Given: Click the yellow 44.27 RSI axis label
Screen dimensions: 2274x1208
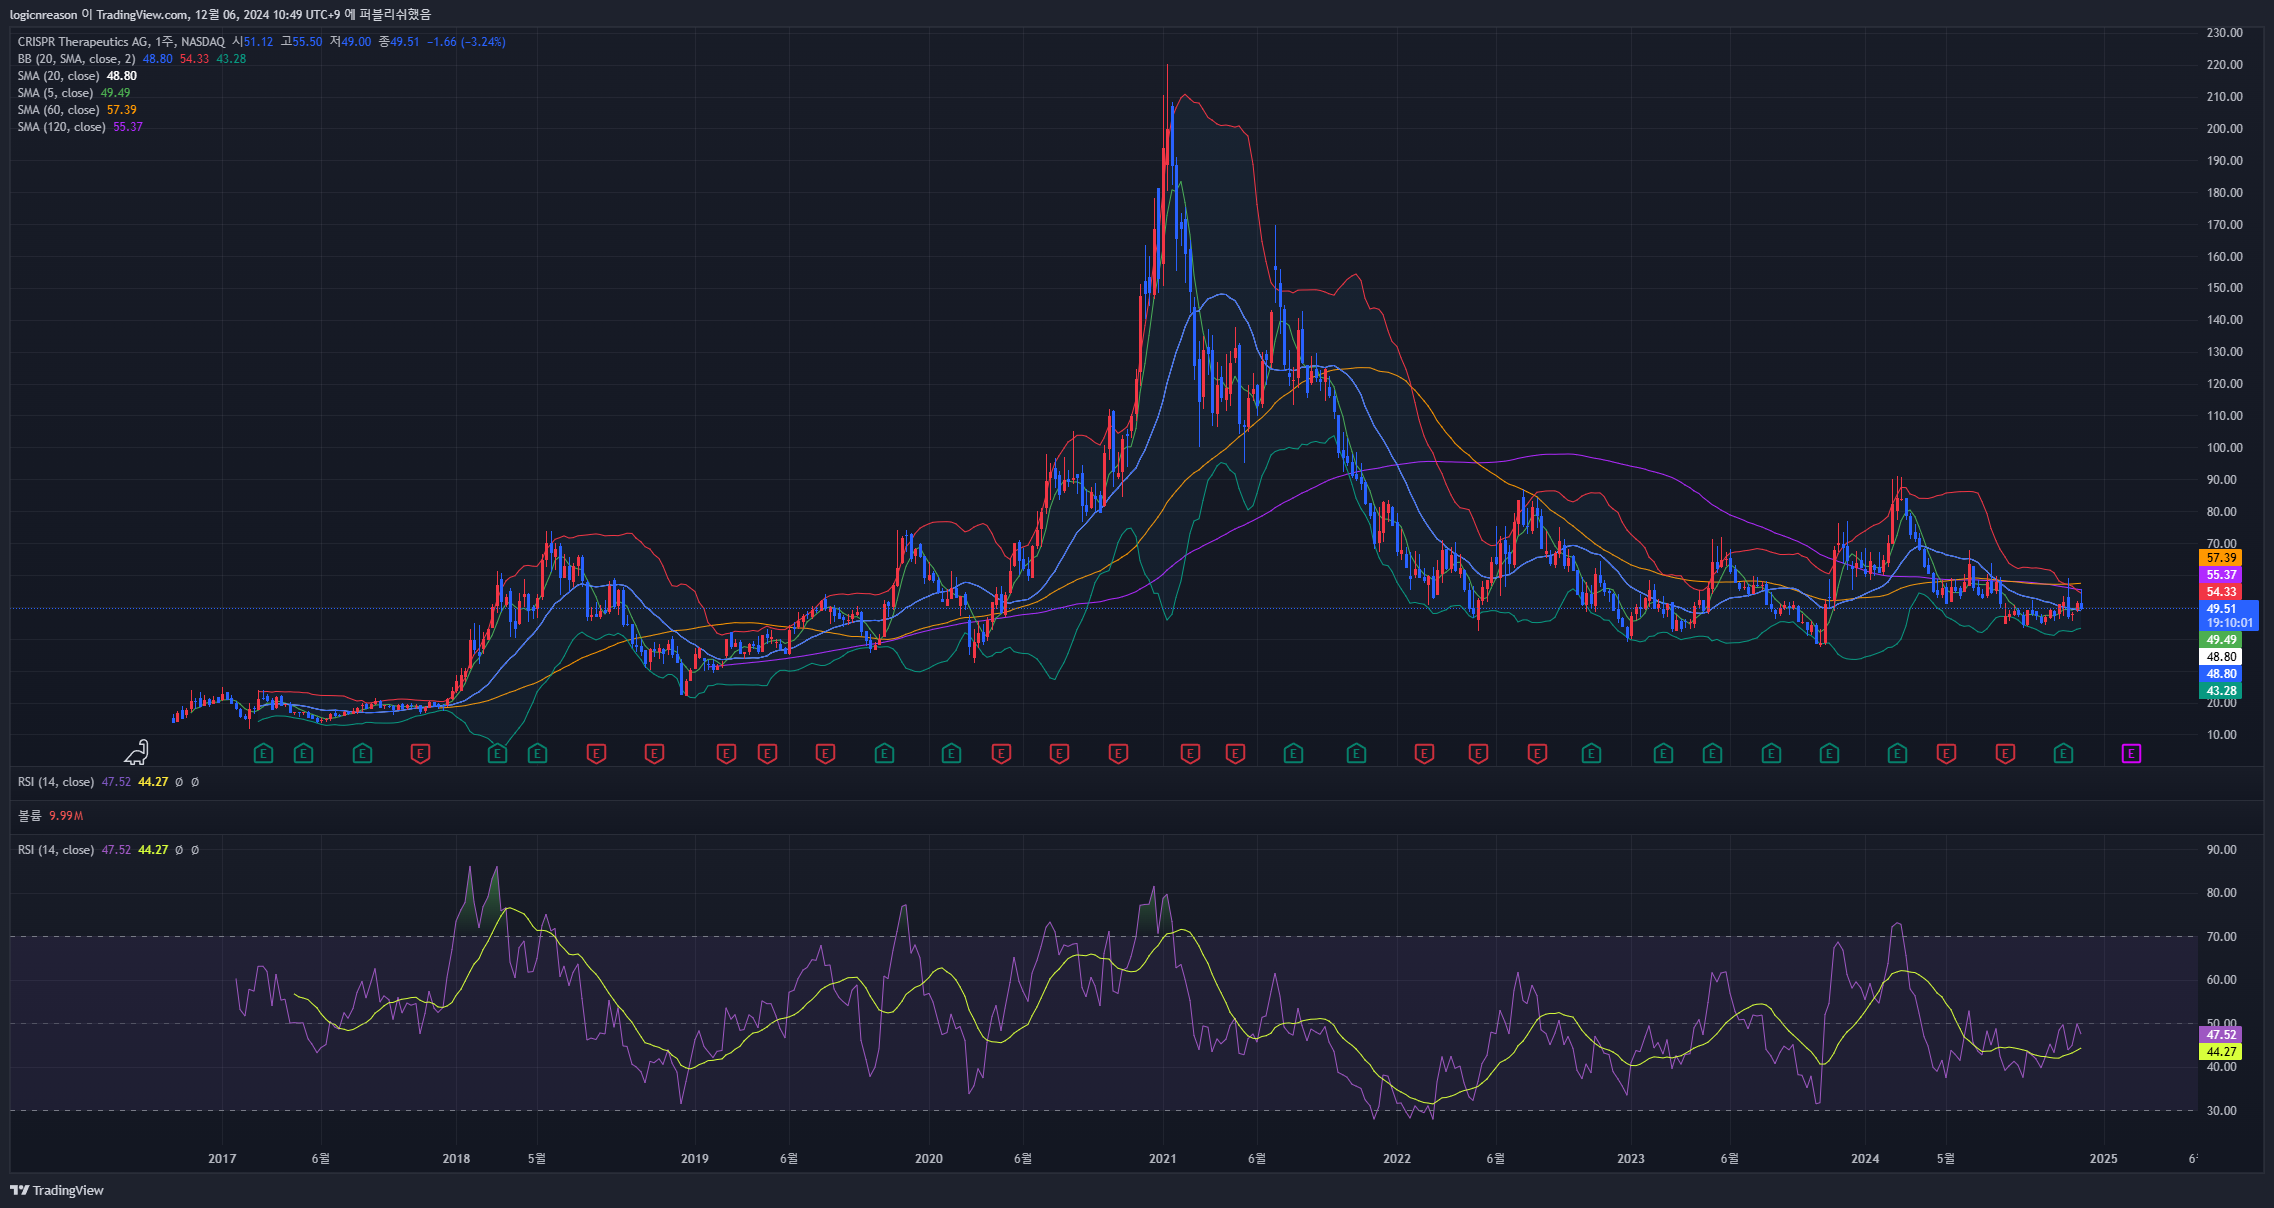Looking at the screenshot, I should point(2221,1052).
